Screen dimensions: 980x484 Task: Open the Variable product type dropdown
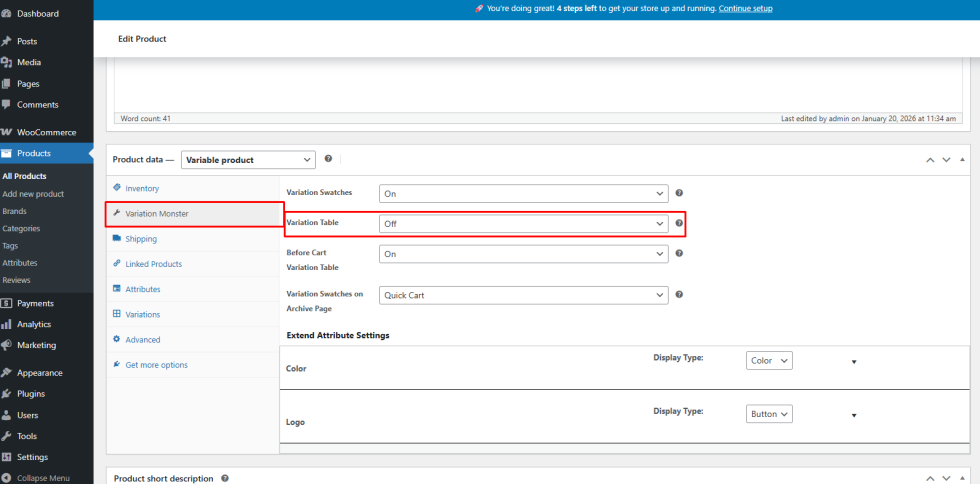pyautogui.click(x=249, y=160)
